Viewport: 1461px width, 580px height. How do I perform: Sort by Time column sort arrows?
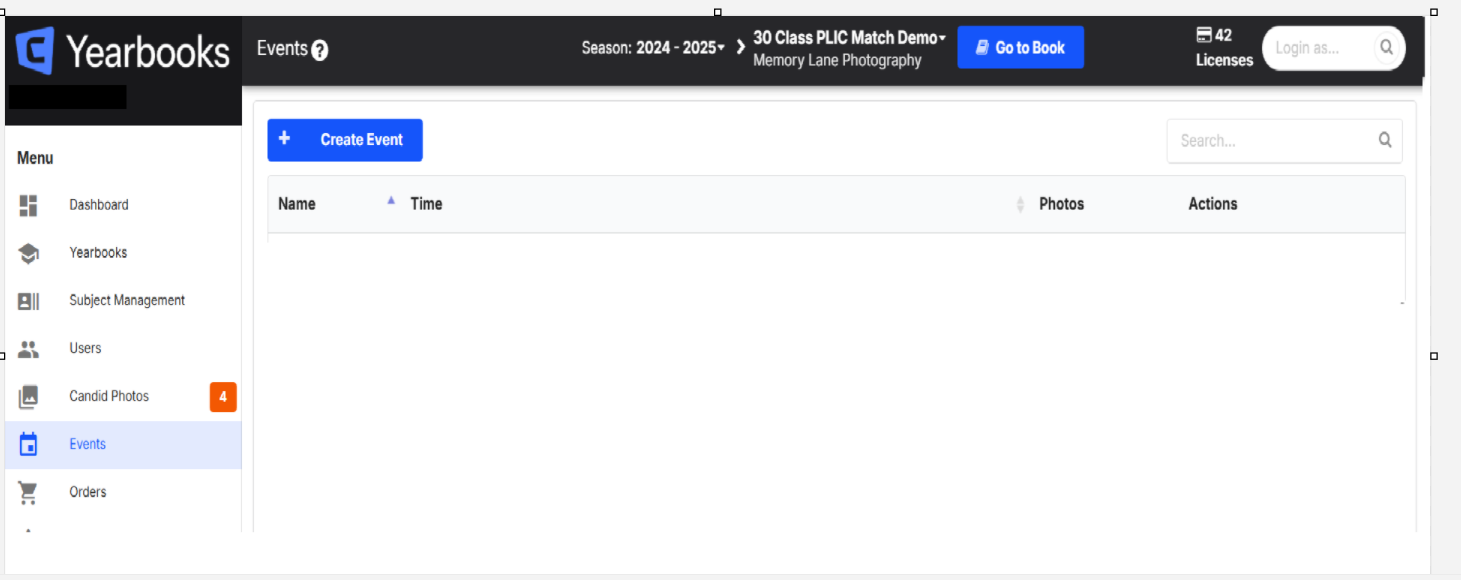(x=1020, y=204)
